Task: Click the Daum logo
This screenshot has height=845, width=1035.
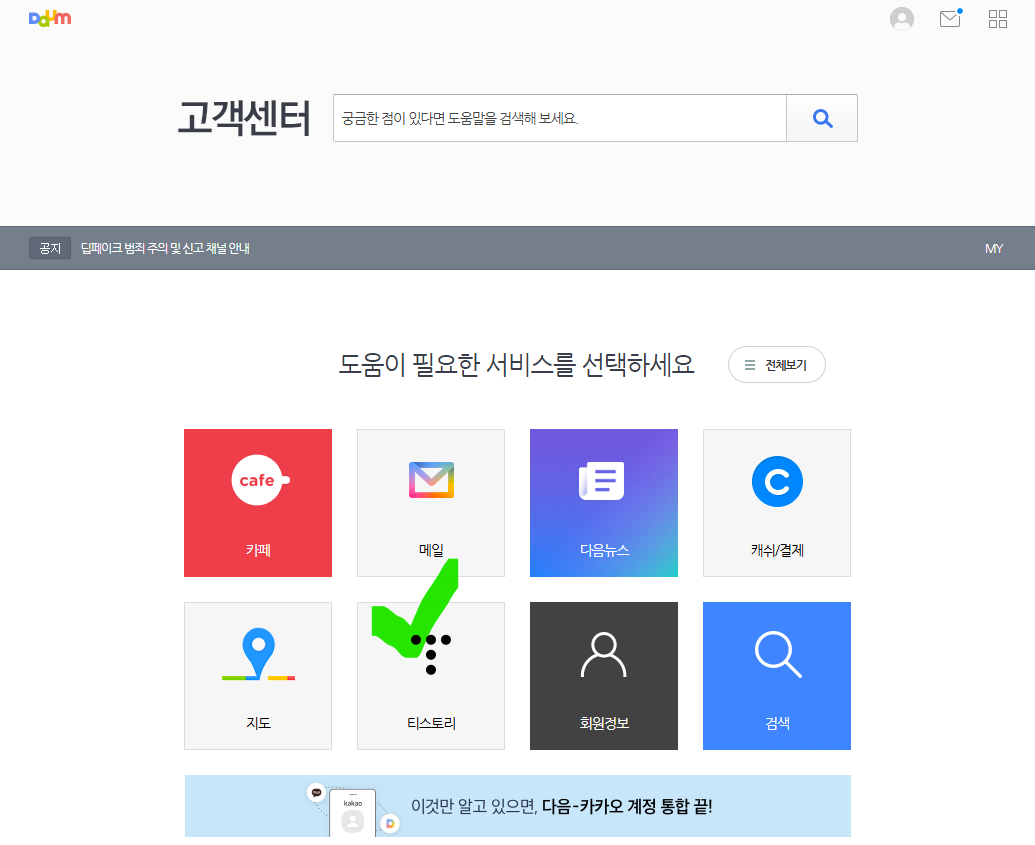Action: click(50, 18)
